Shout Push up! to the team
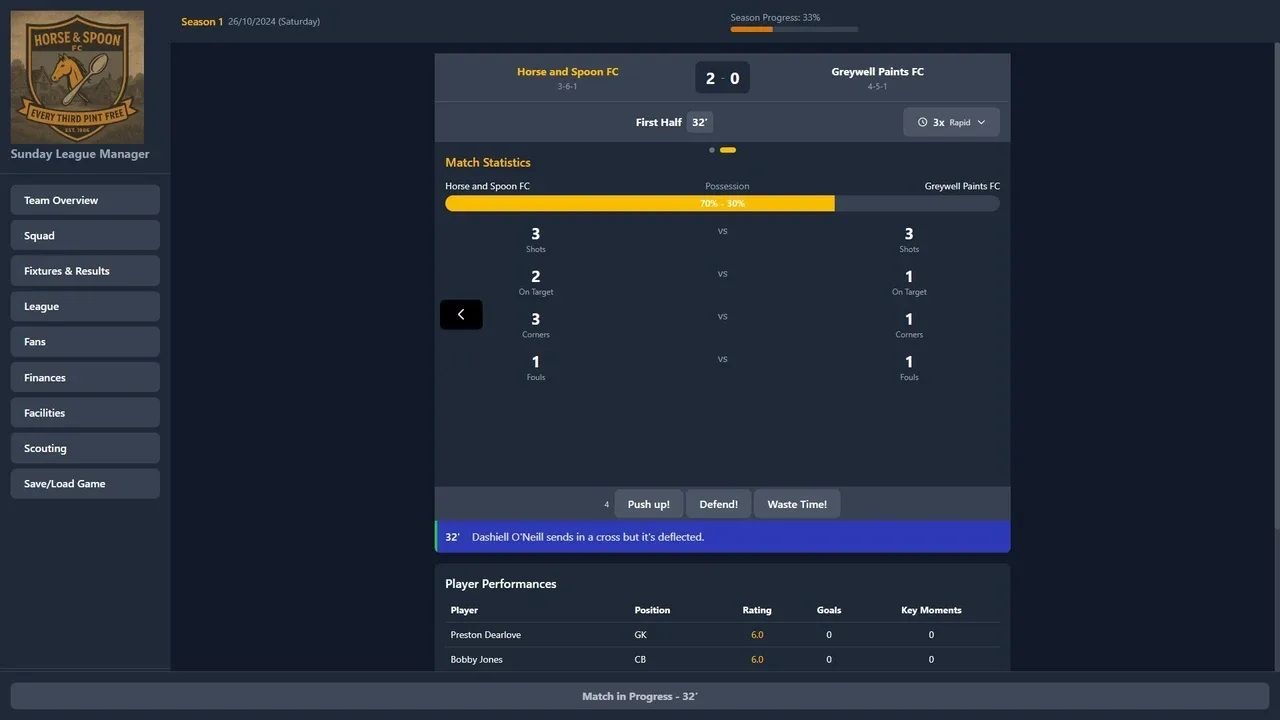This screenshot has width=1280, height=720. (x=649, y=504)
